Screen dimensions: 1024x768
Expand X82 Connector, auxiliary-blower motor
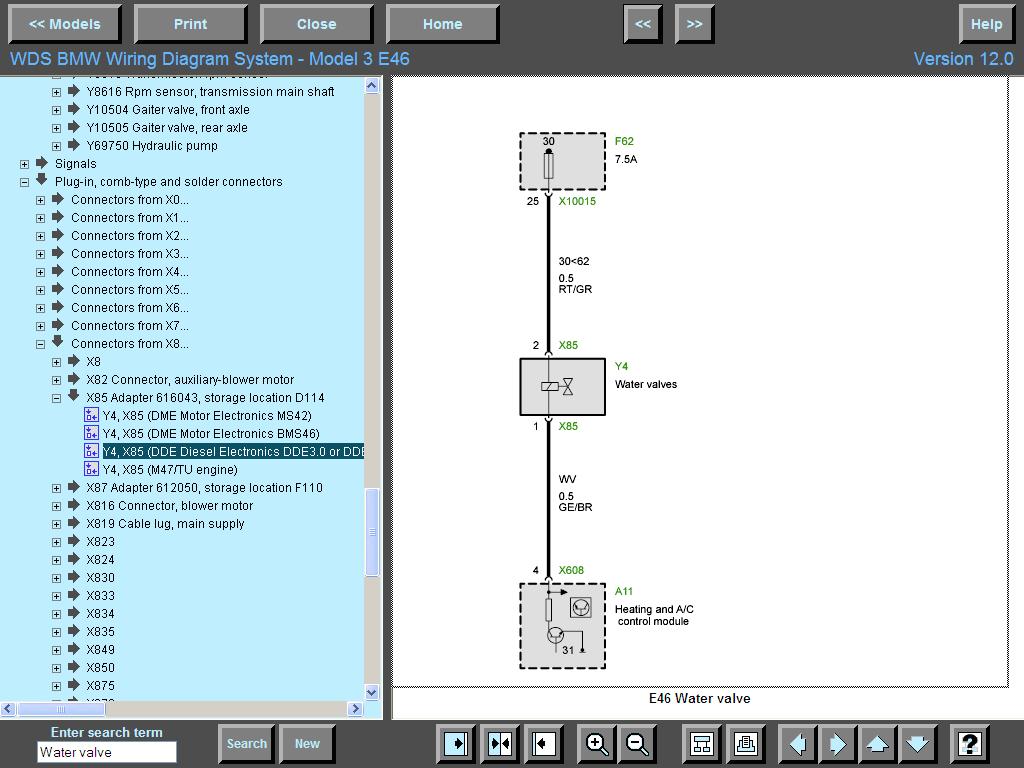tap(57, 380)
